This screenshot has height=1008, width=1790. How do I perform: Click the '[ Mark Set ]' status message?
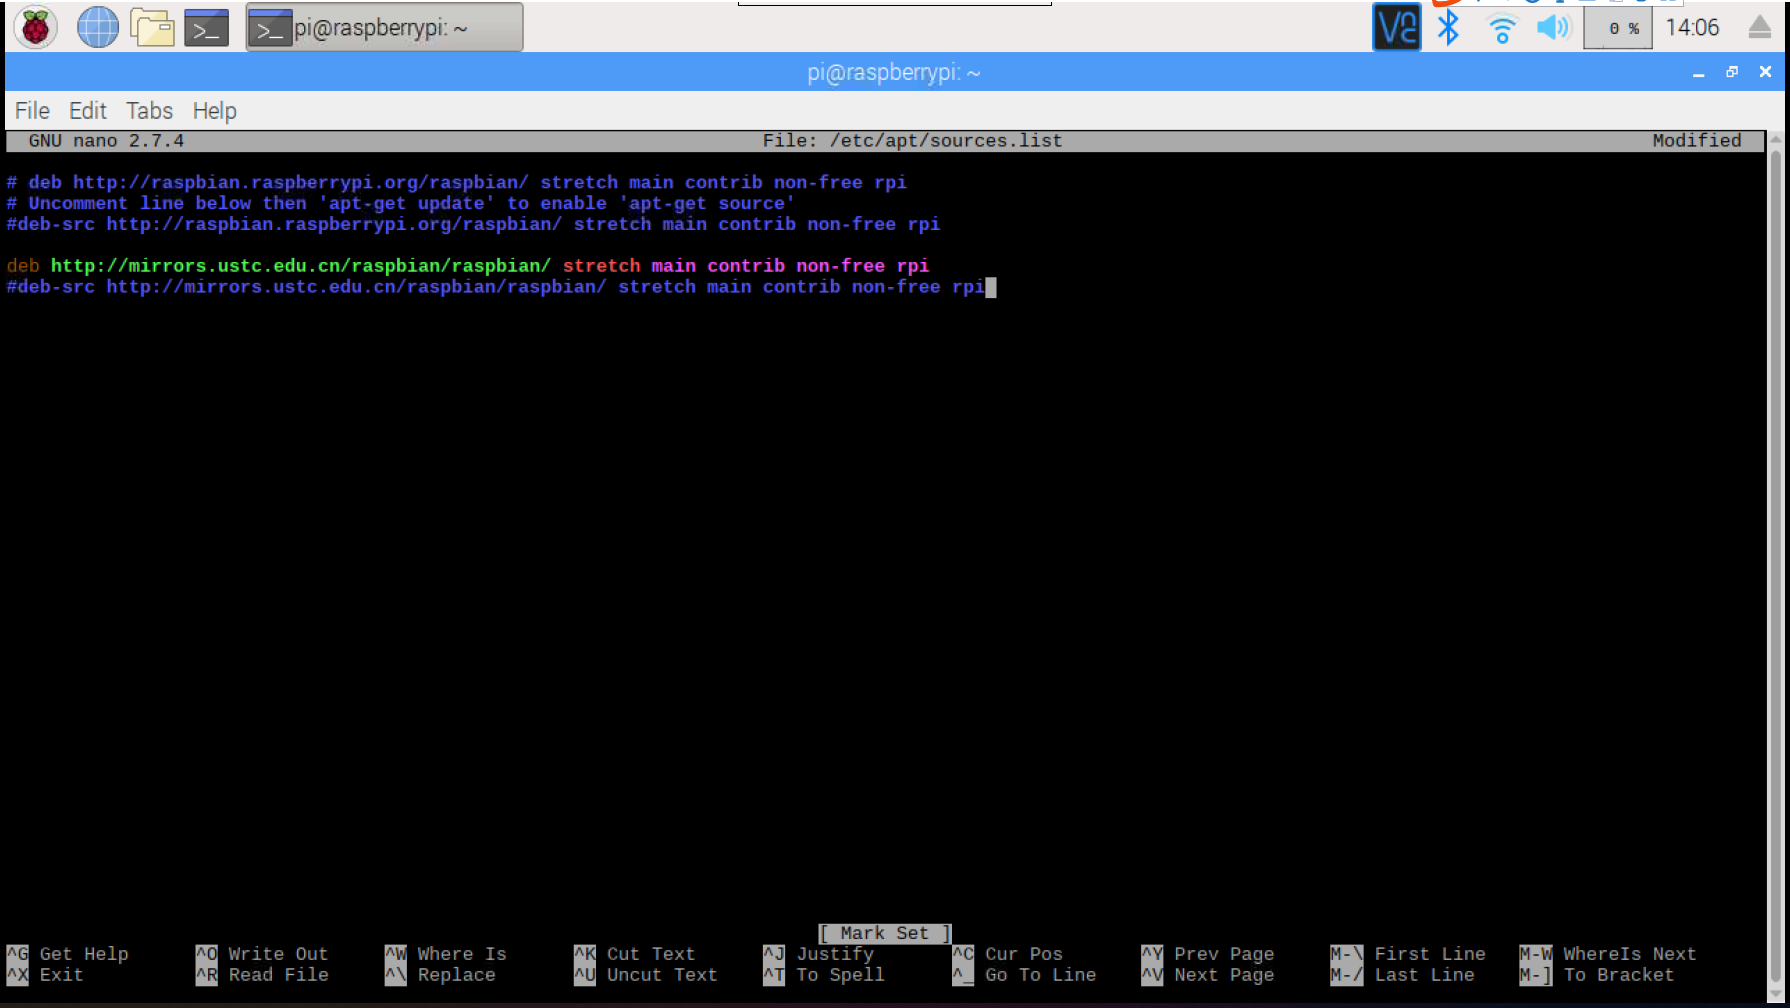coord(884,933)
